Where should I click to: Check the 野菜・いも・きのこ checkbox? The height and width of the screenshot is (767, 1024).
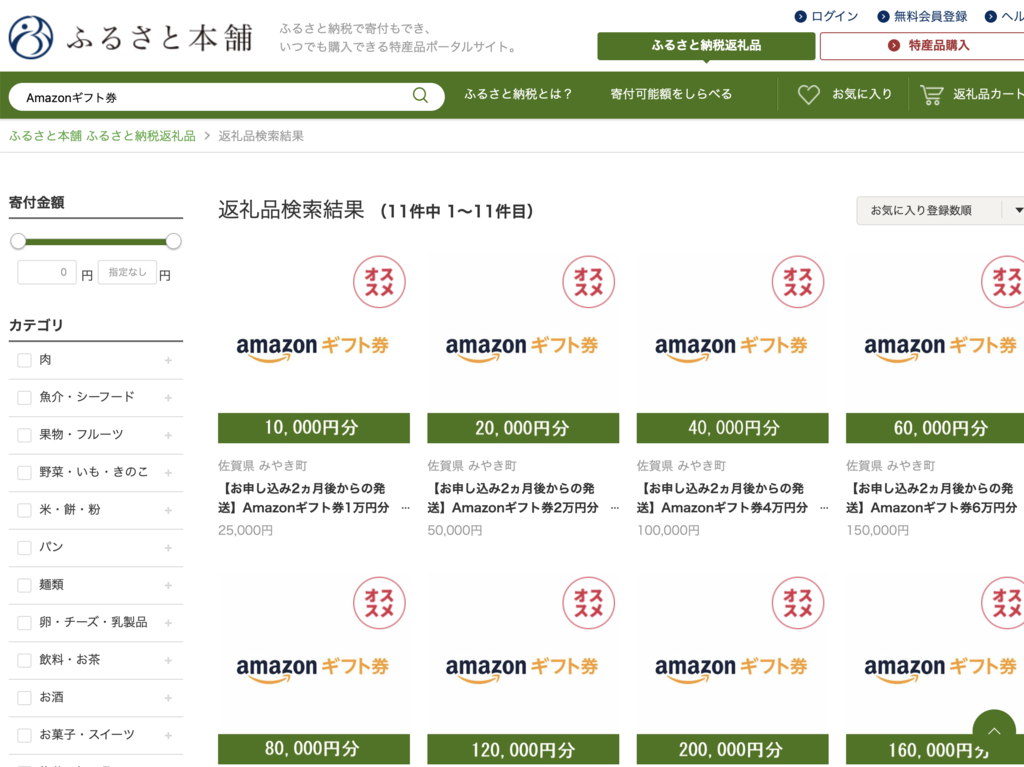[24, 472]
